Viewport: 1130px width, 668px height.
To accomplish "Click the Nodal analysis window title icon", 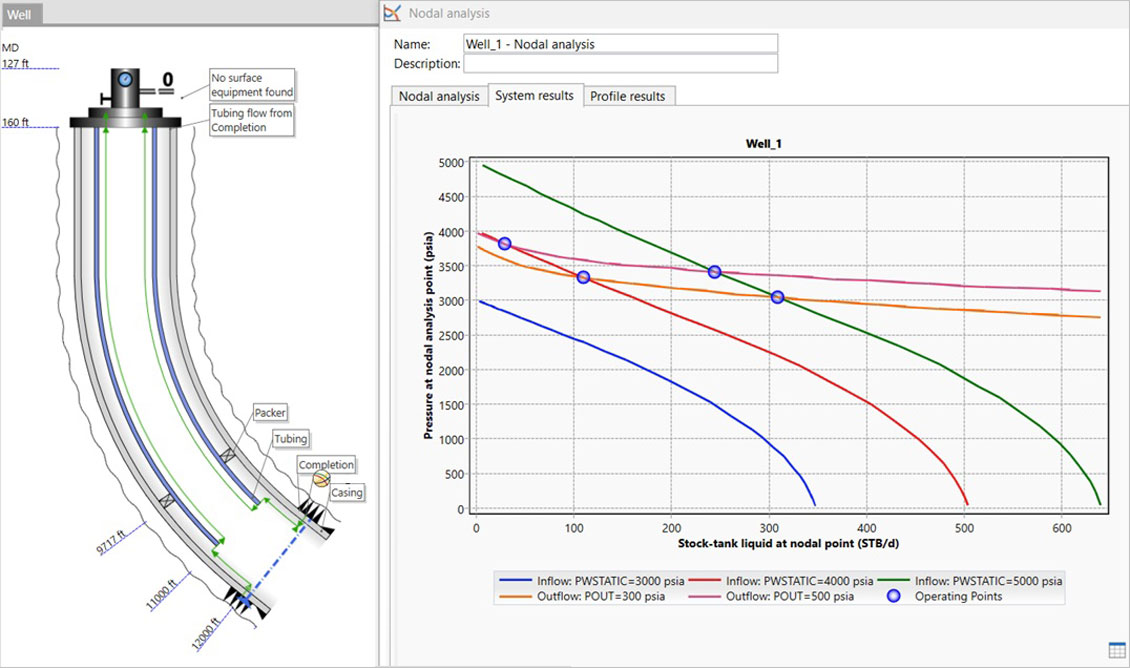I will pos(392,13).
